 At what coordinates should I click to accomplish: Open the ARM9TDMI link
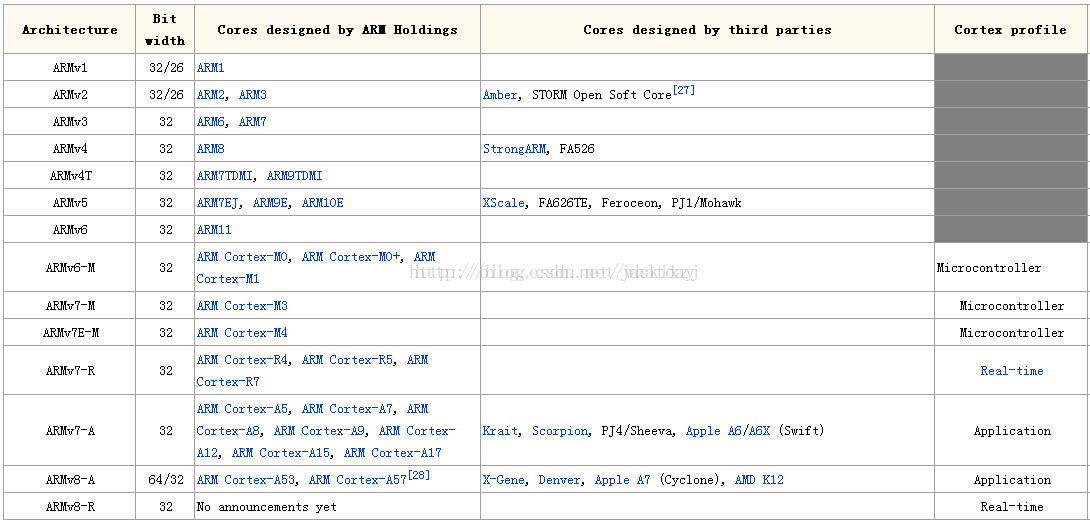pyautogui.click(x=295, y=176)
